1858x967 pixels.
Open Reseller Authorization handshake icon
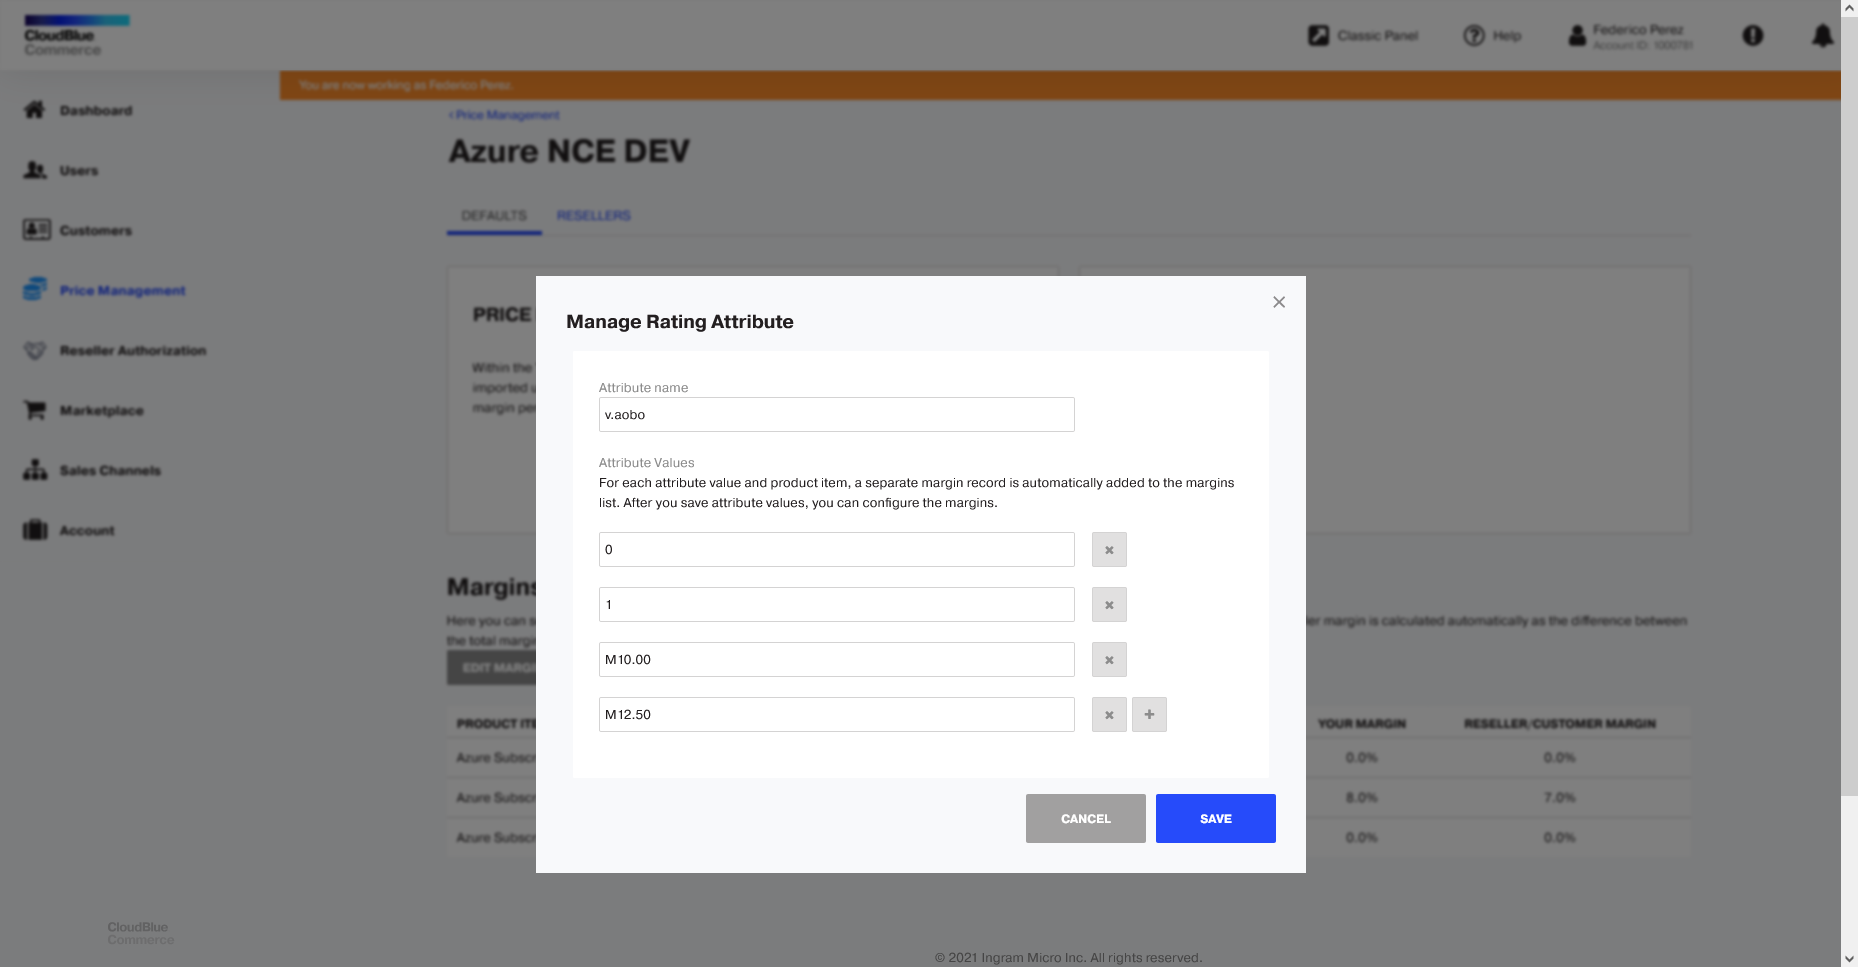(35, 350)
